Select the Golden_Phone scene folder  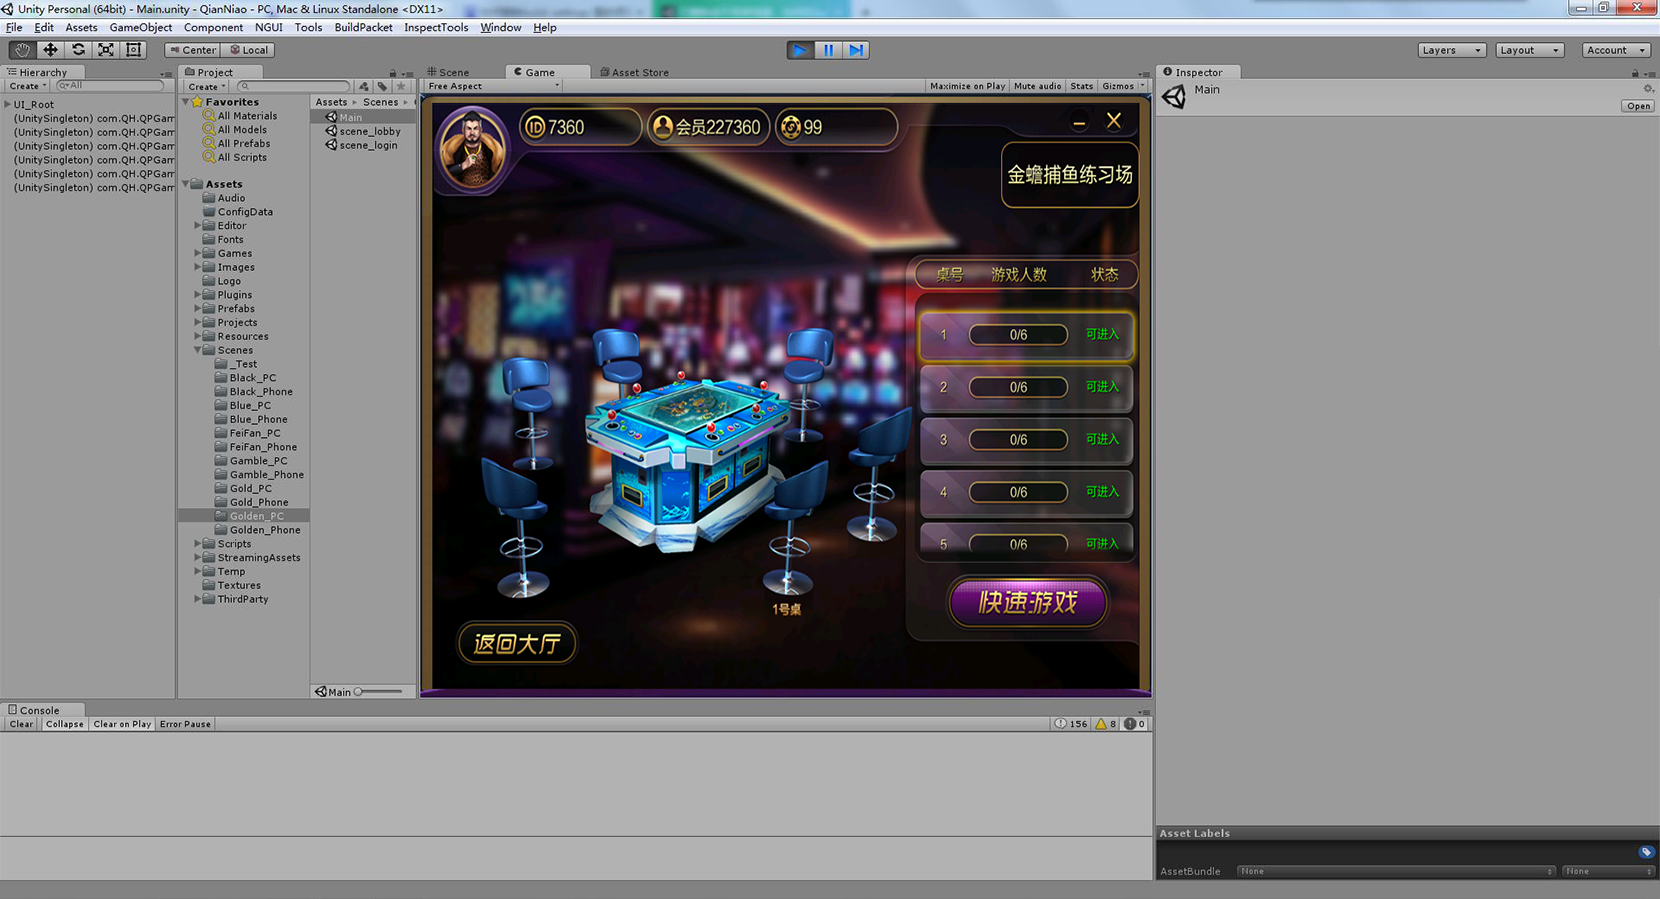coord(264,530)
